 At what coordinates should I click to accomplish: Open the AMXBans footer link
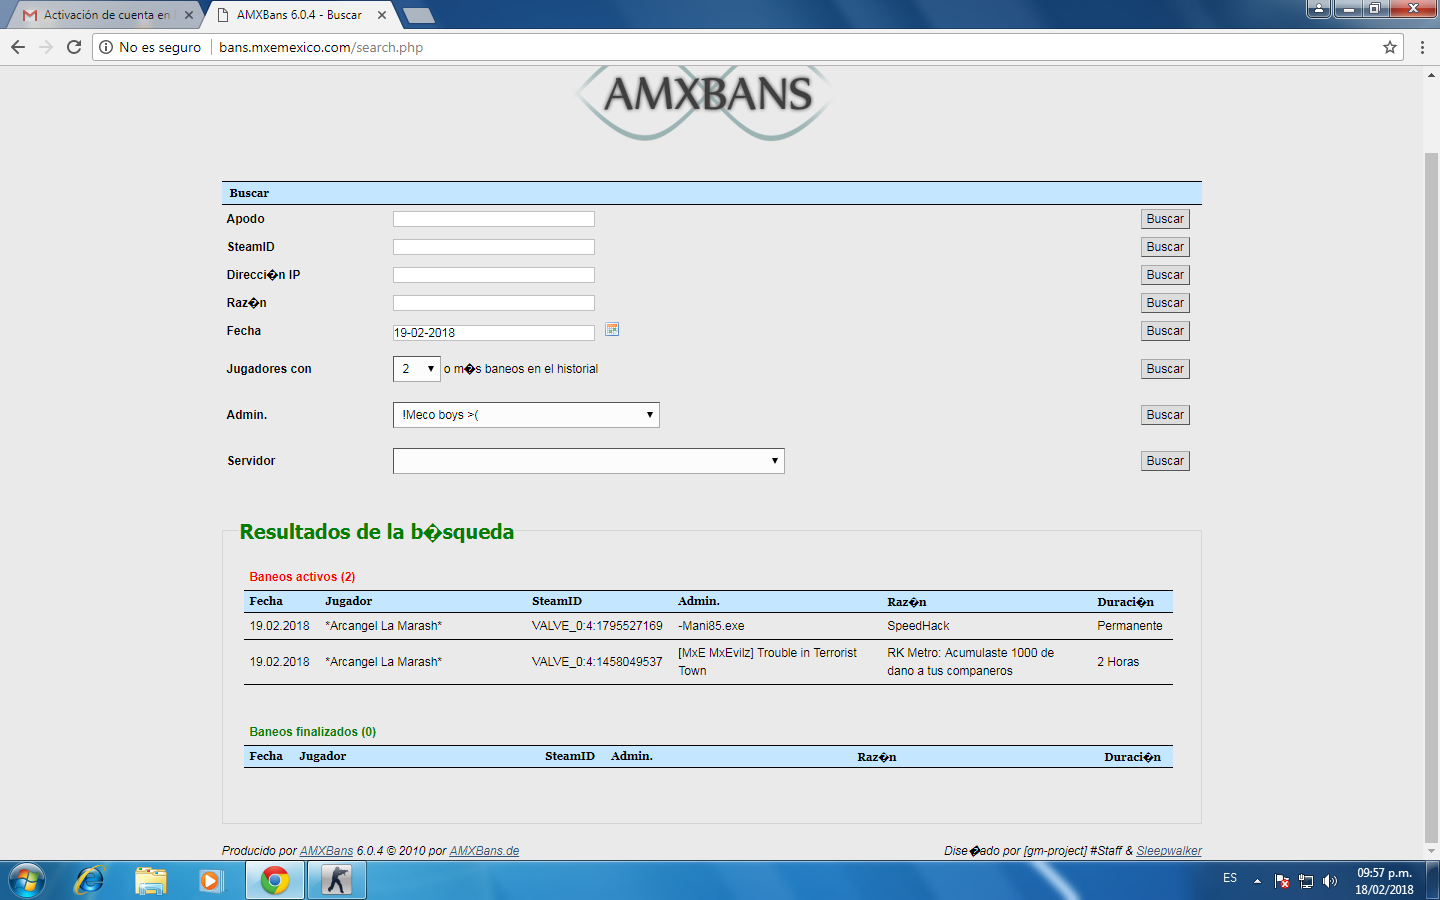[326, 851]
